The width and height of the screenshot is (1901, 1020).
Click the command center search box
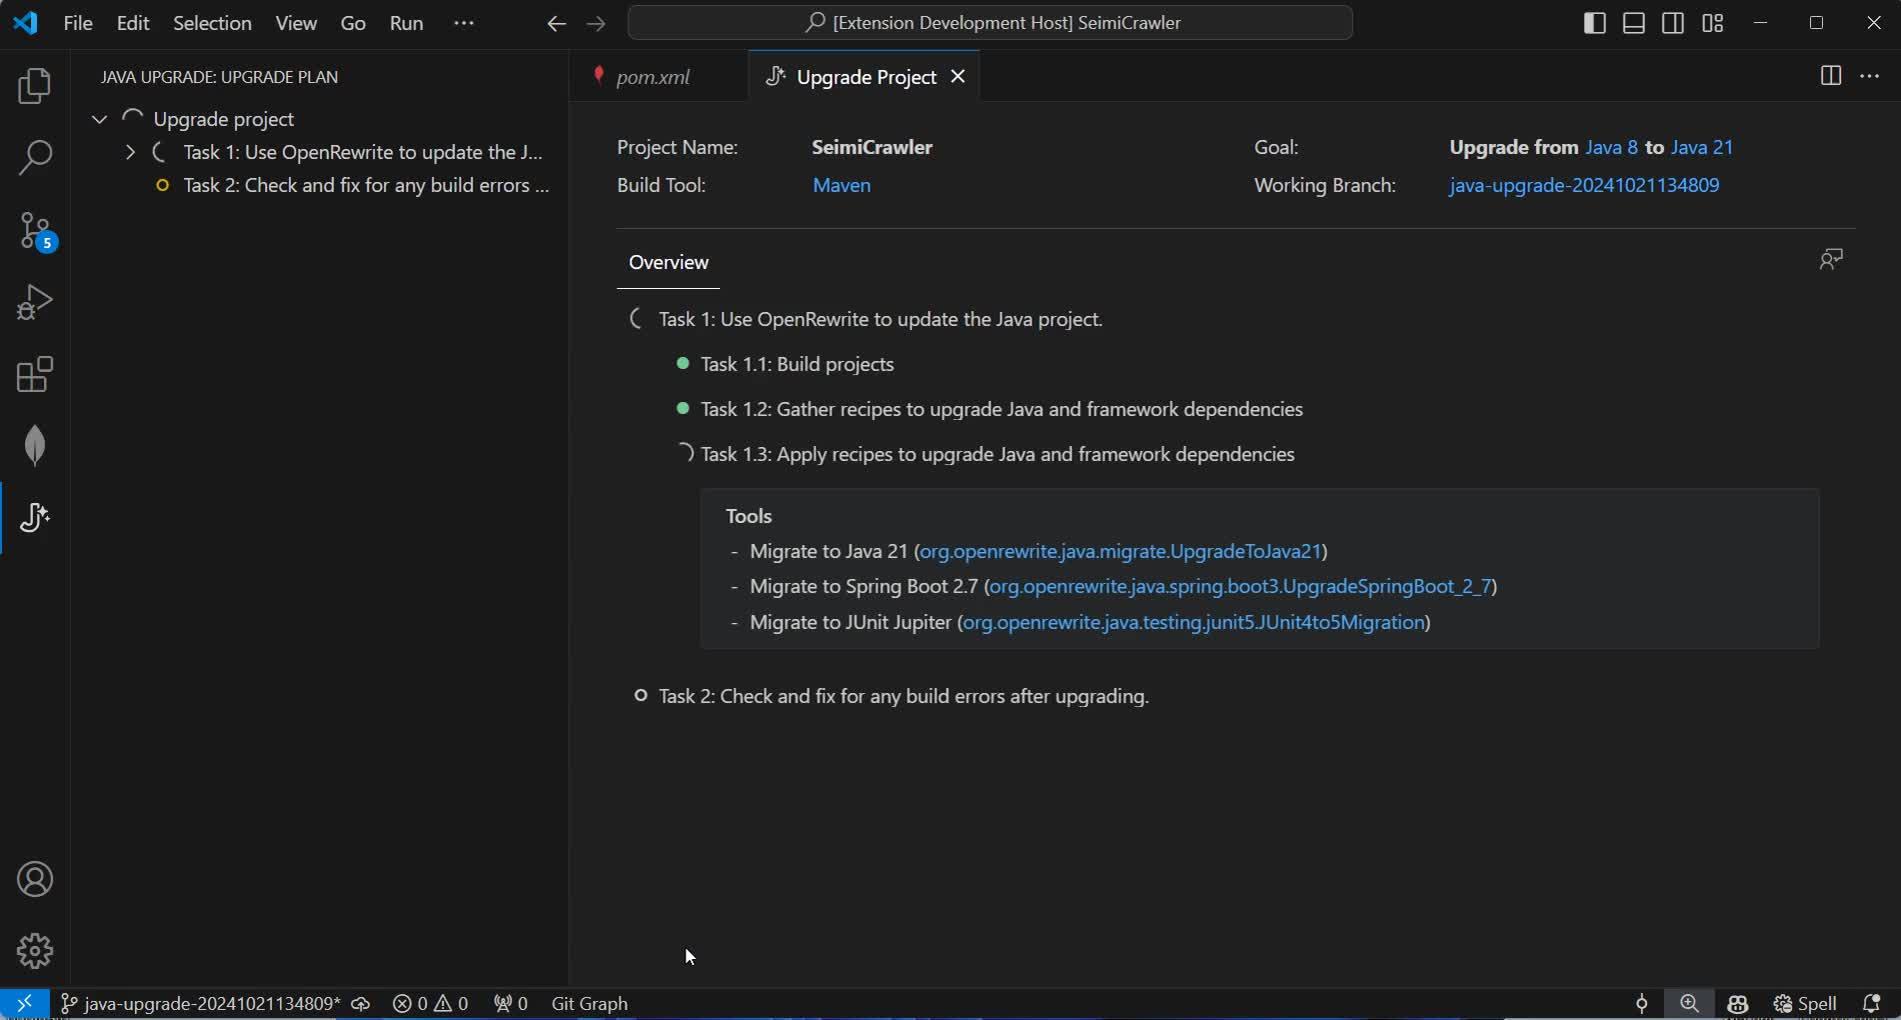(990, 23)
